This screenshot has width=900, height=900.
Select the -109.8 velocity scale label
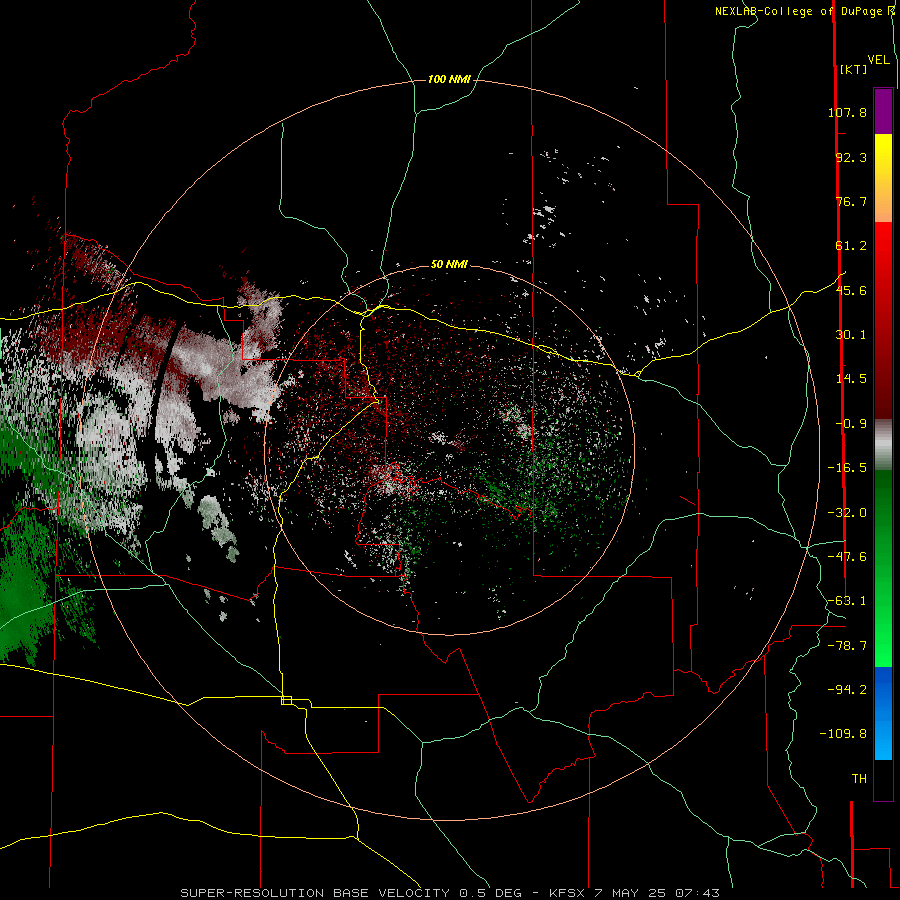[843, 734]
